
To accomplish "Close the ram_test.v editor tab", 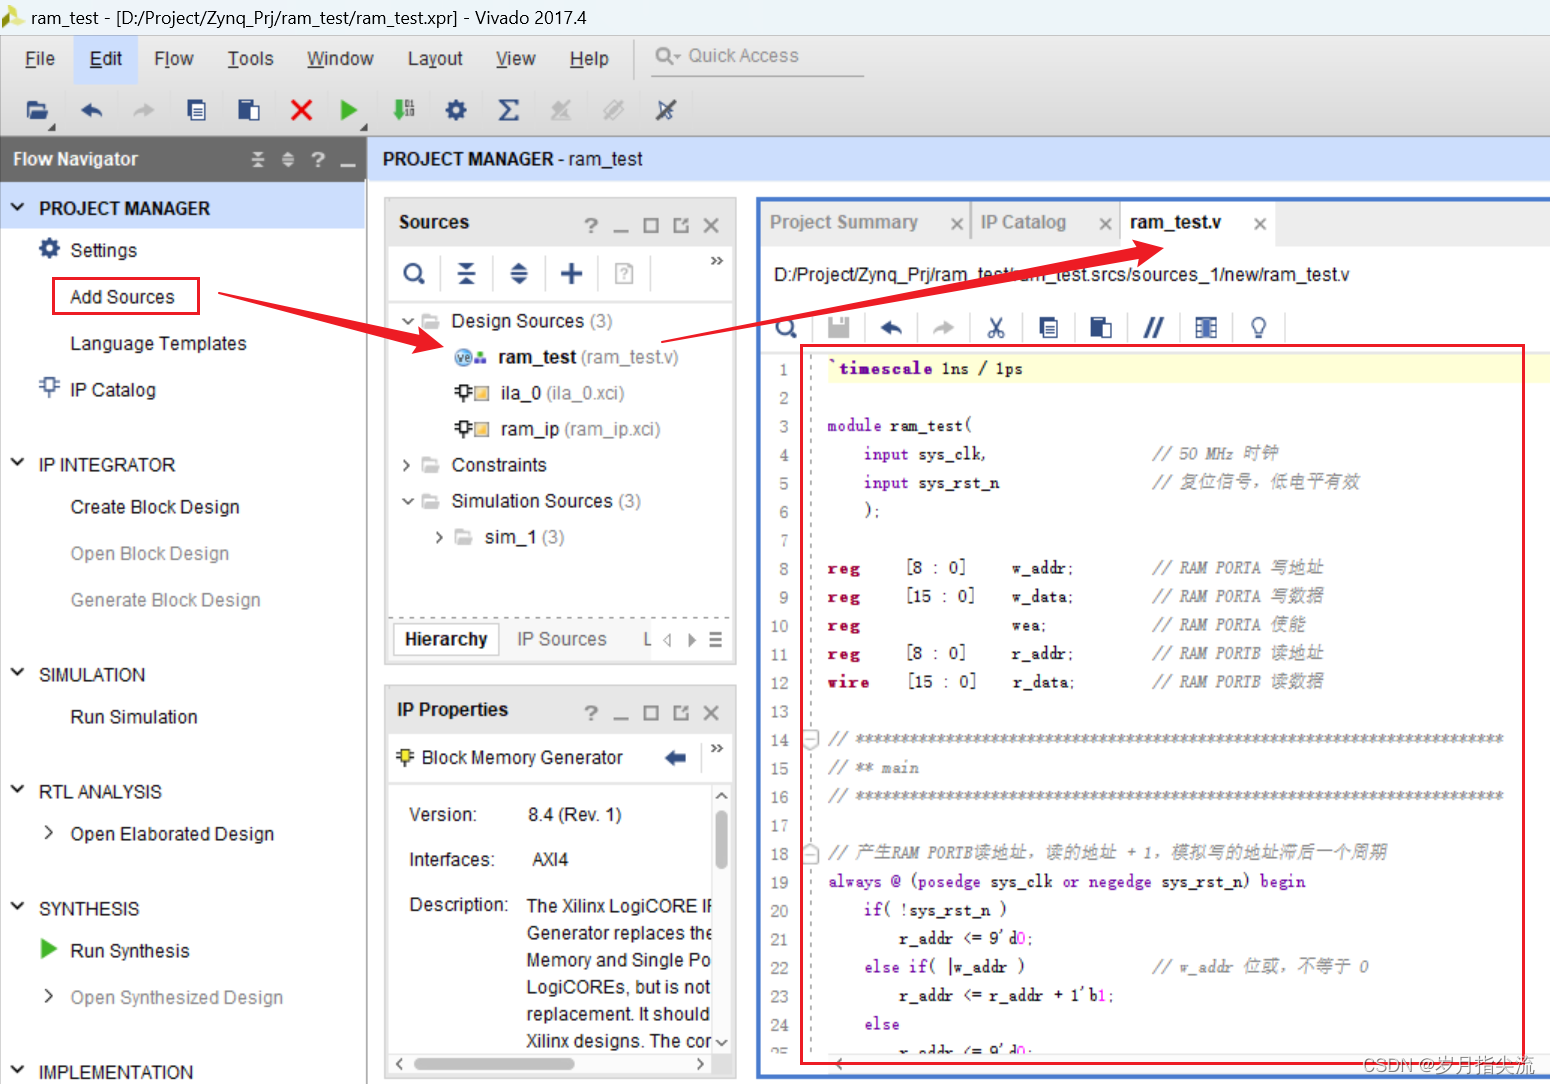I will coord(1260,224).
